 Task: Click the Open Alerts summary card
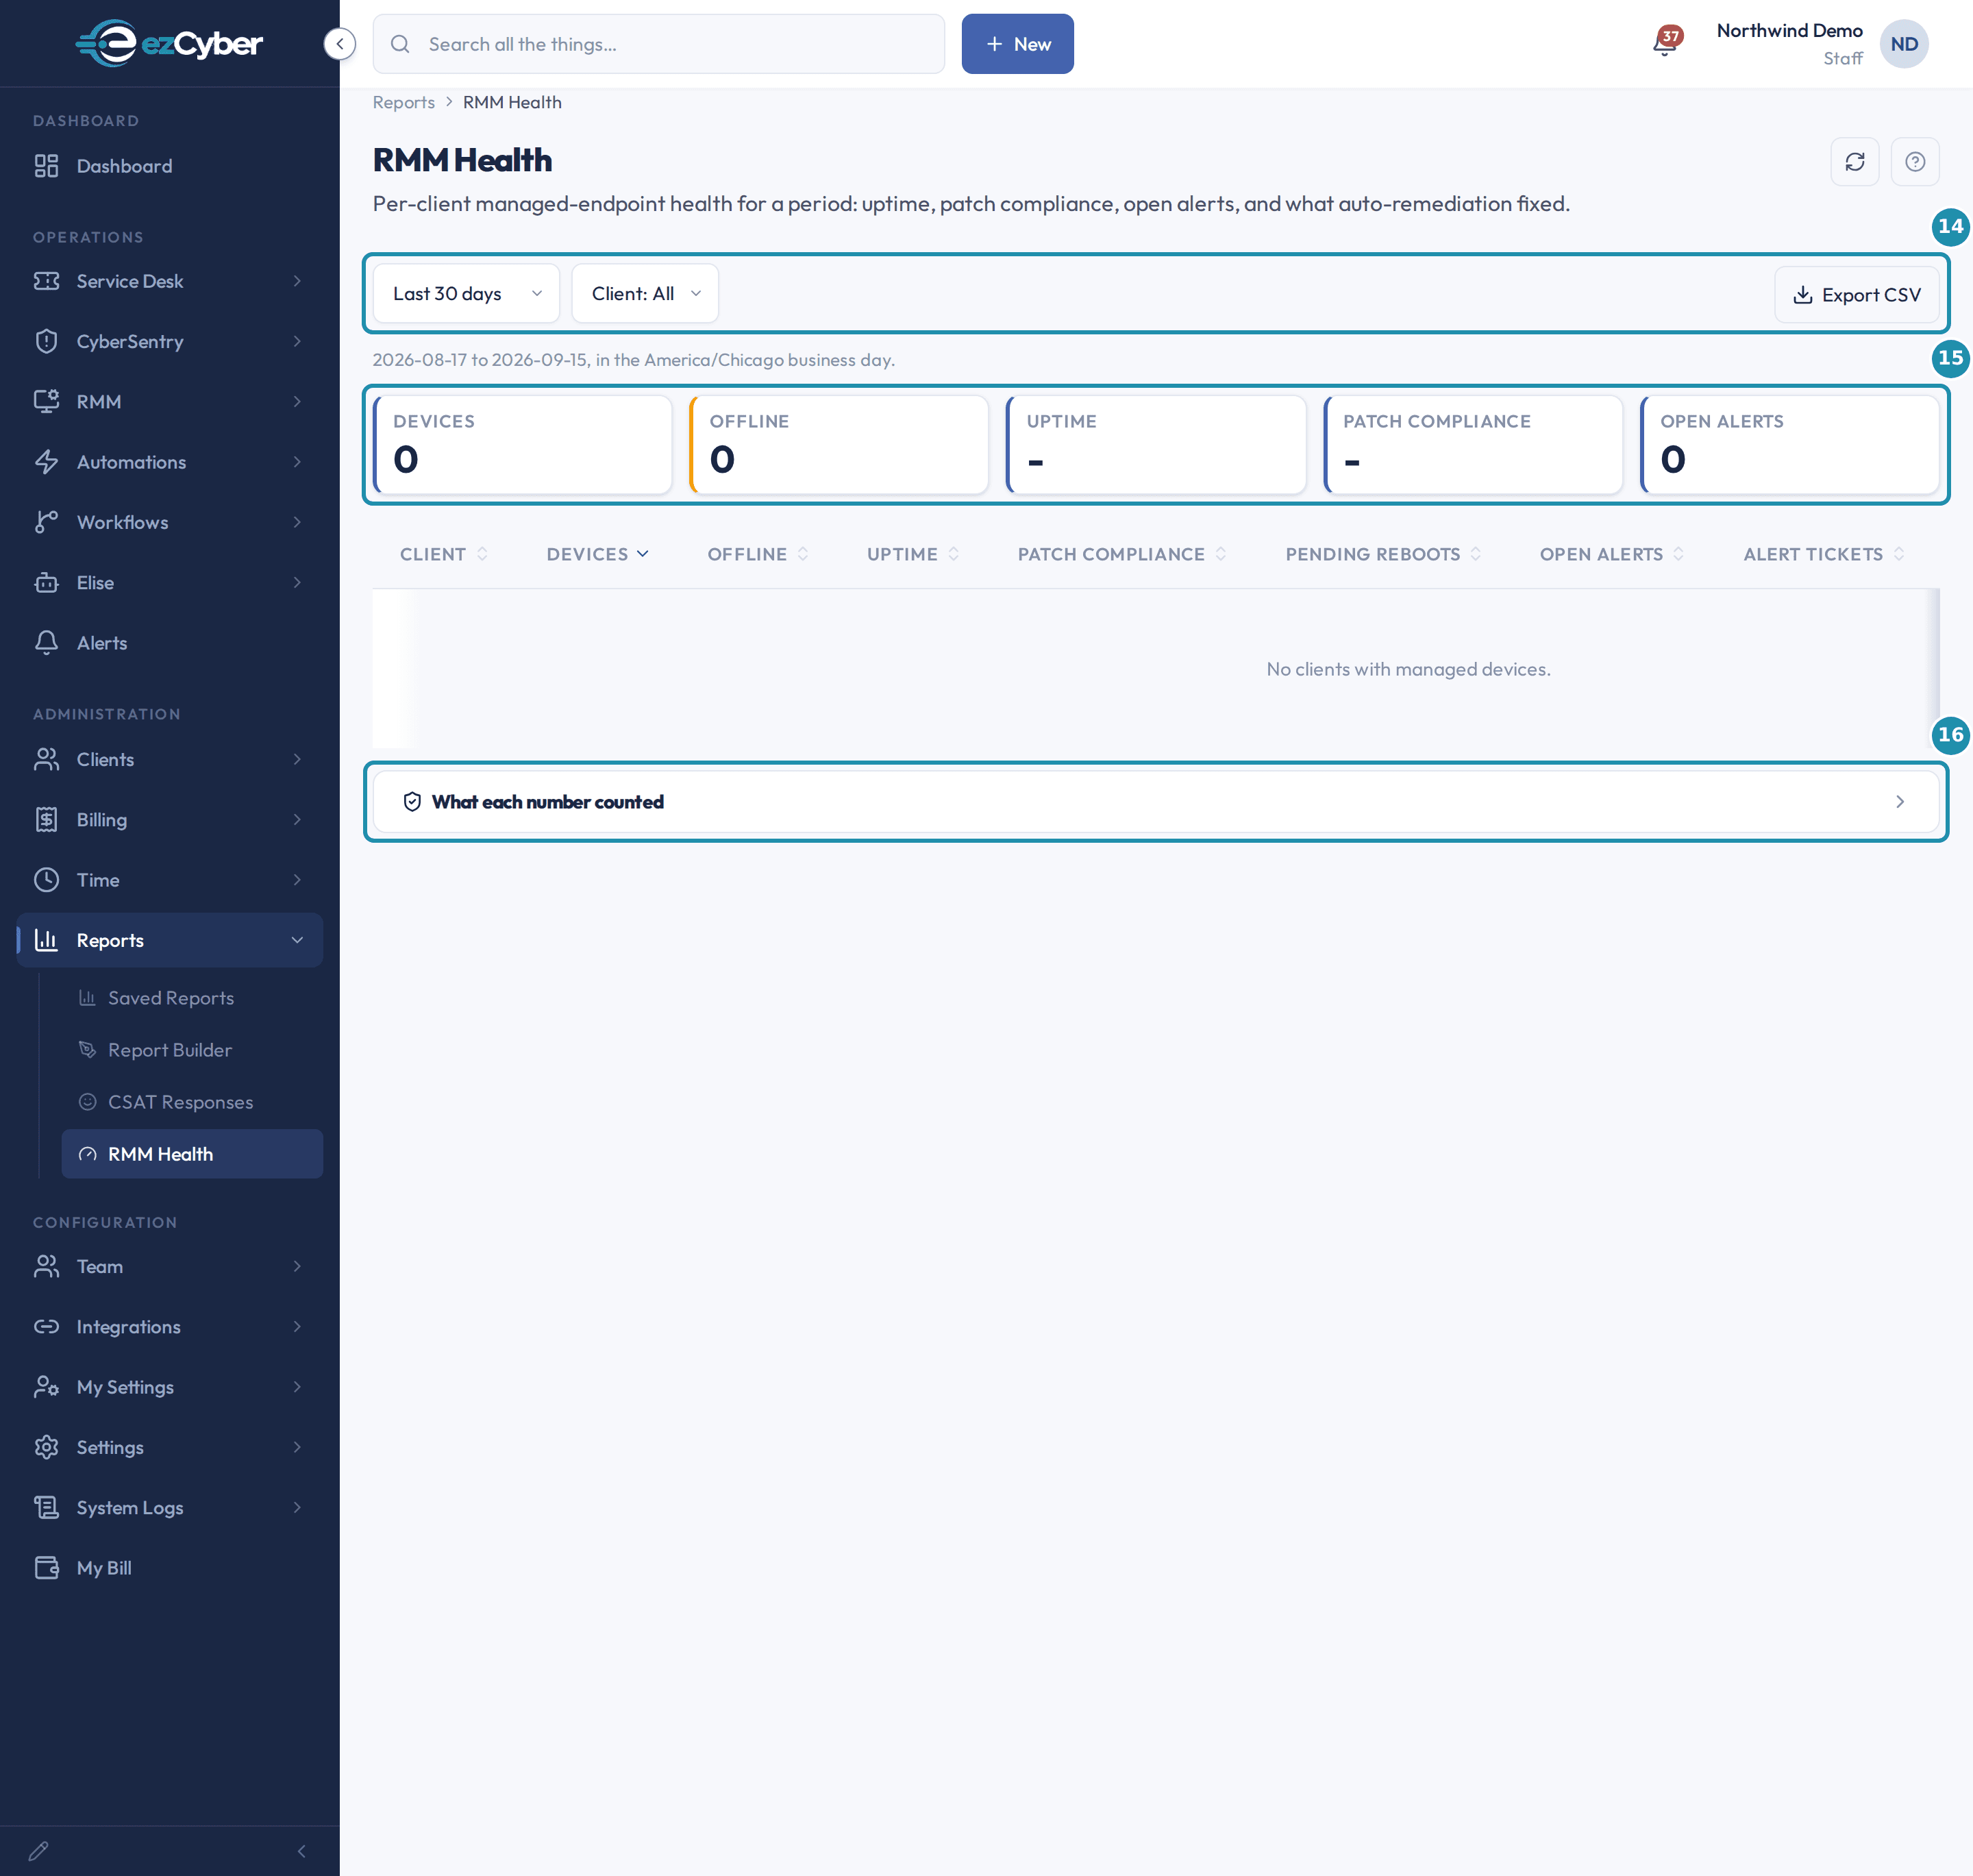(1789, 445)
